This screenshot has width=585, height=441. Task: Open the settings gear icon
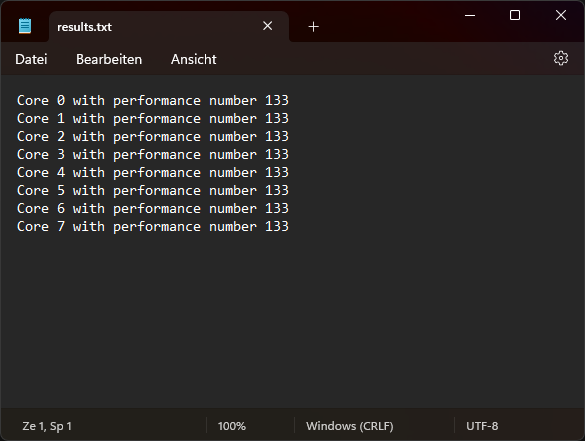click(x=561, y=59)
